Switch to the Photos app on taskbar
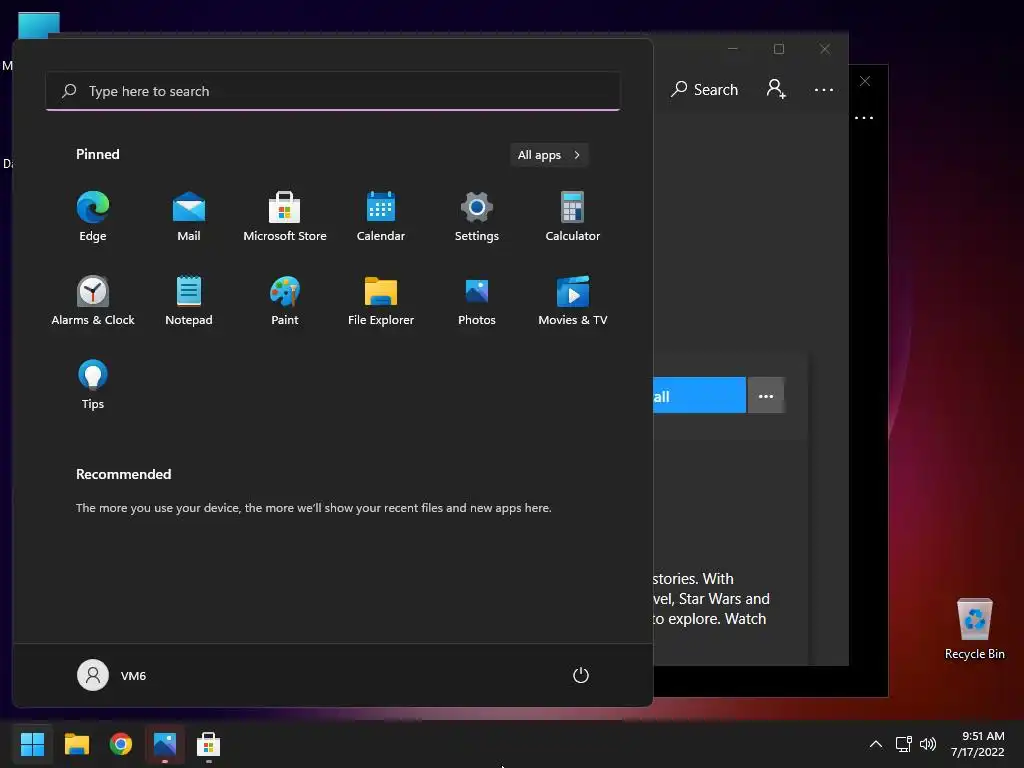 pyautogui.click(x=165, y=744)
